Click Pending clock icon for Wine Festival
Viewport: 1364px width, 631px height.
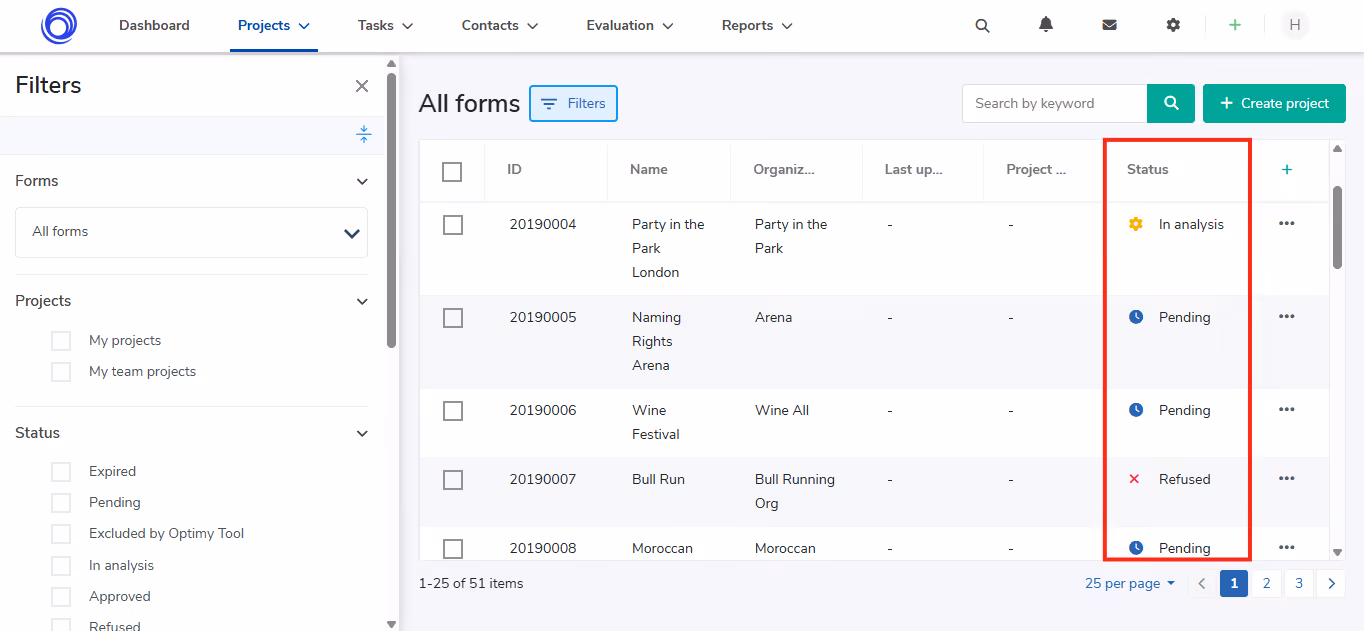(x=1135, y=410)
